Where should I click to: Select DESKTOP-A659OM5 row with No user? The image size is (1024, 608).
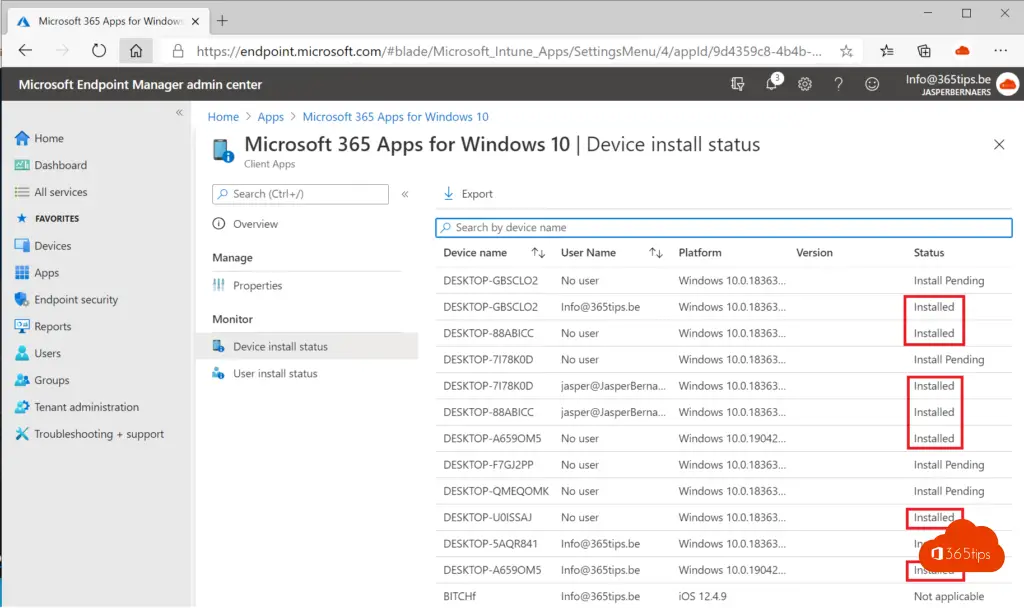[724, 438]
